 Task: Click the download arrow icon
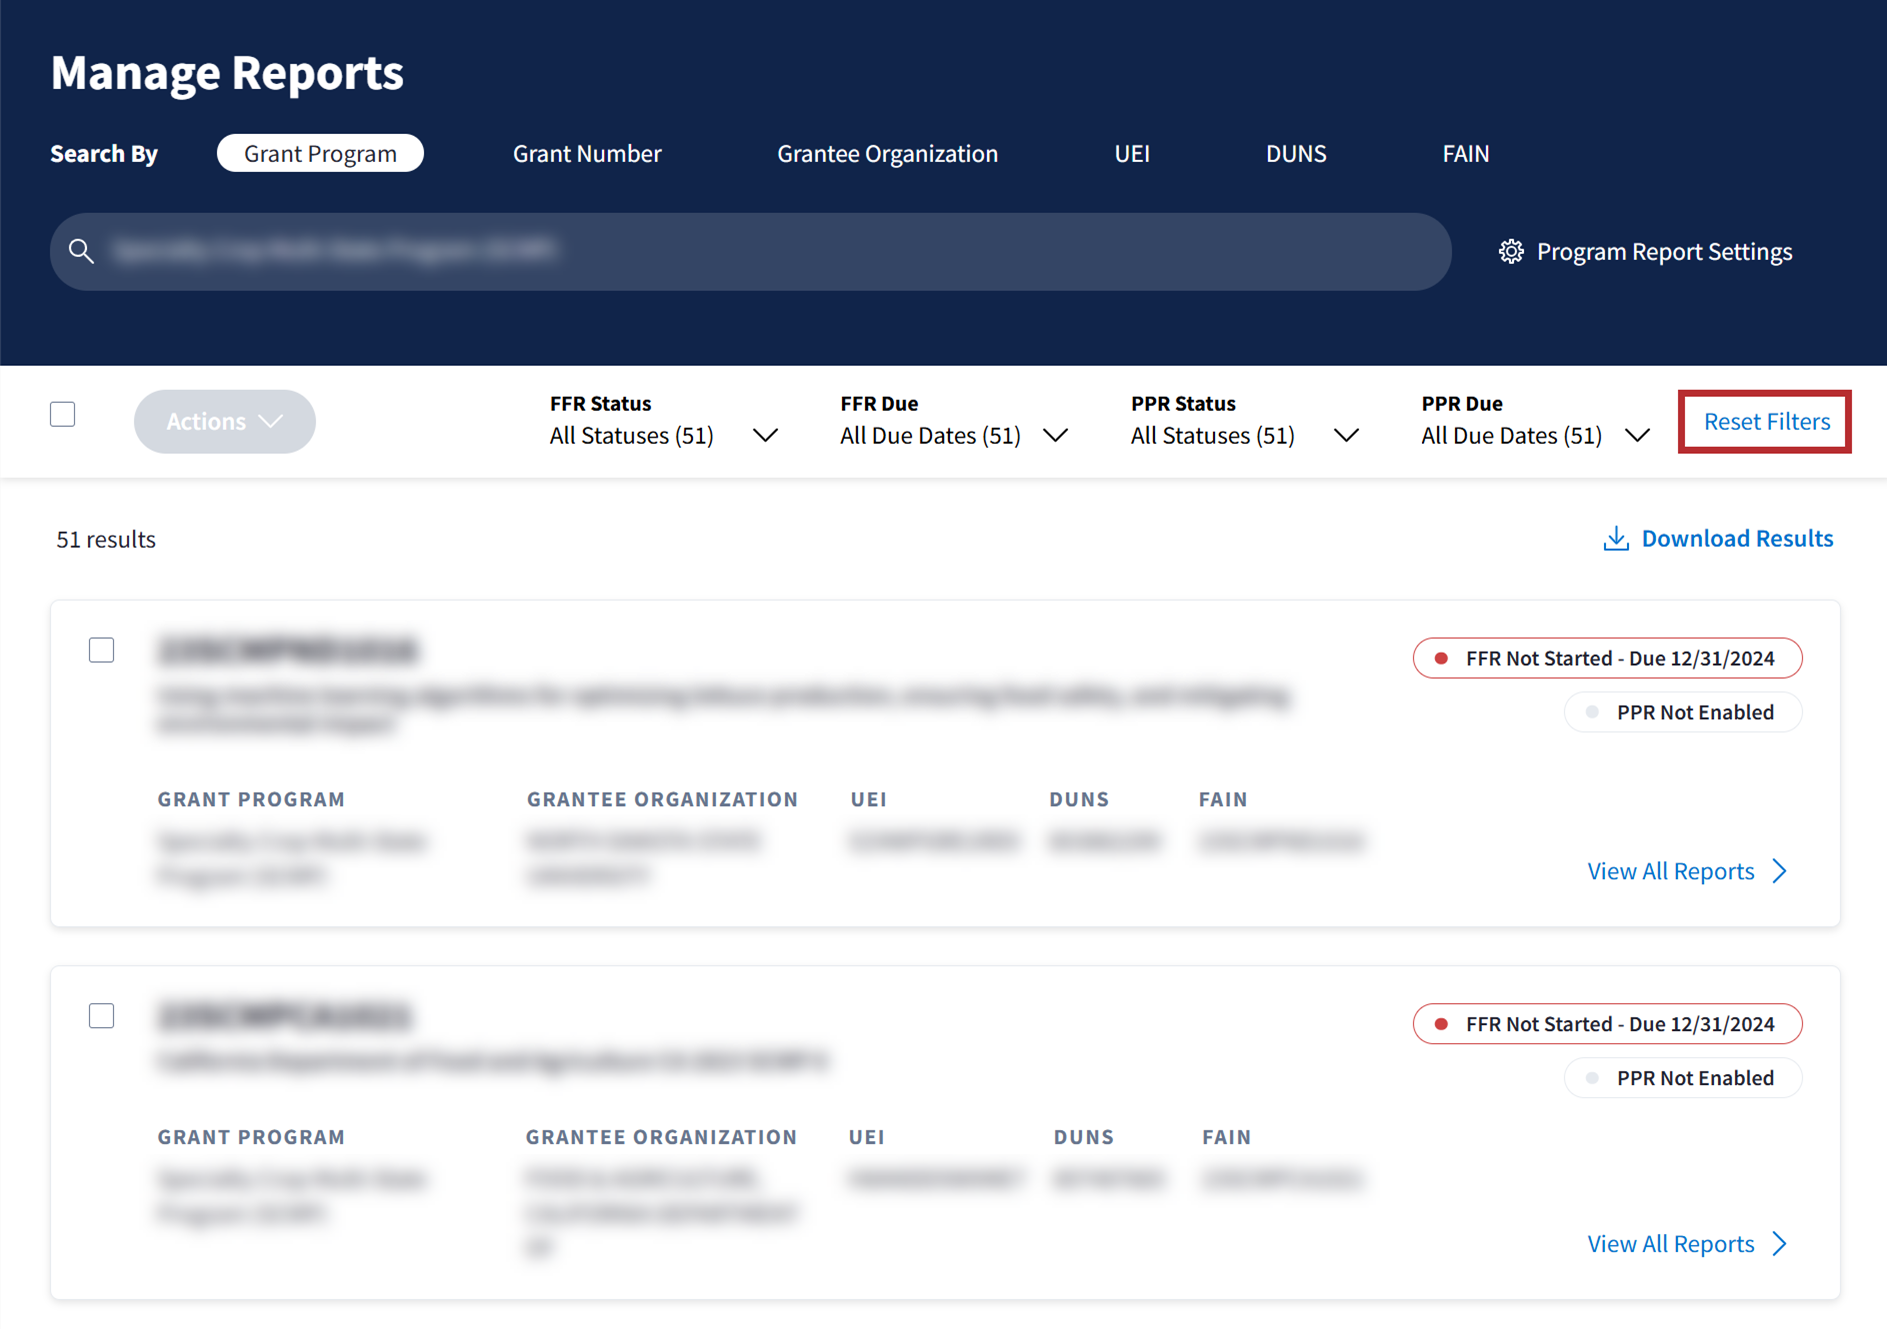1615,539
